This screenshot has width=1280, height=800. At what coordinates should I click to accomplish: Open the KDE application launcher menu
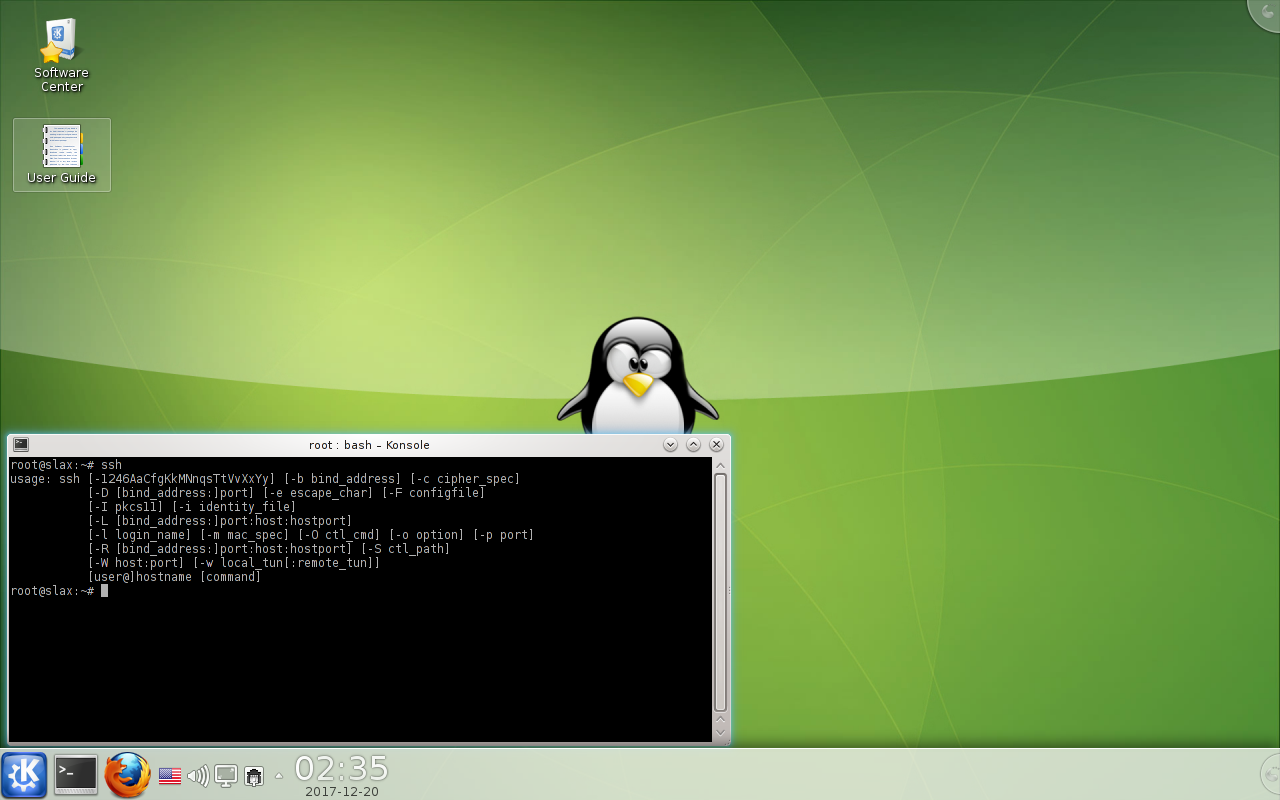[x=24, y=775]
